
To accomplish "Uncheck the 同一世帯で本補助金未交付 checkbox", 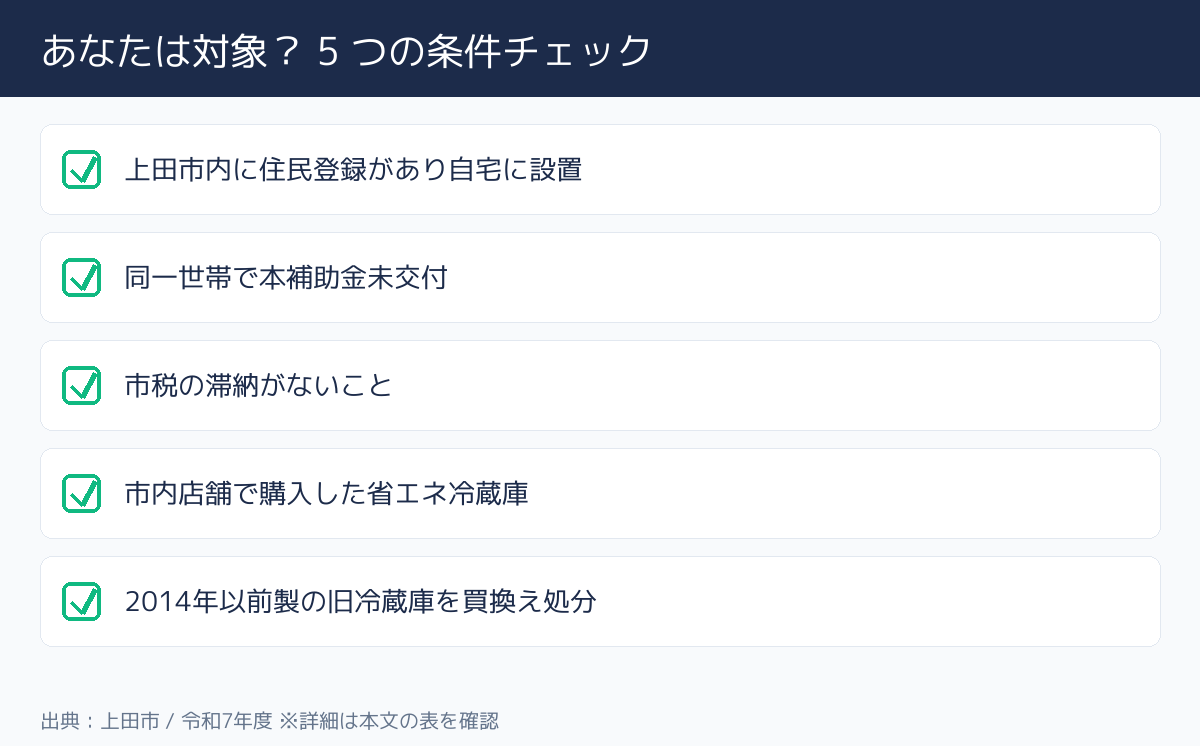I will point(81,278).
